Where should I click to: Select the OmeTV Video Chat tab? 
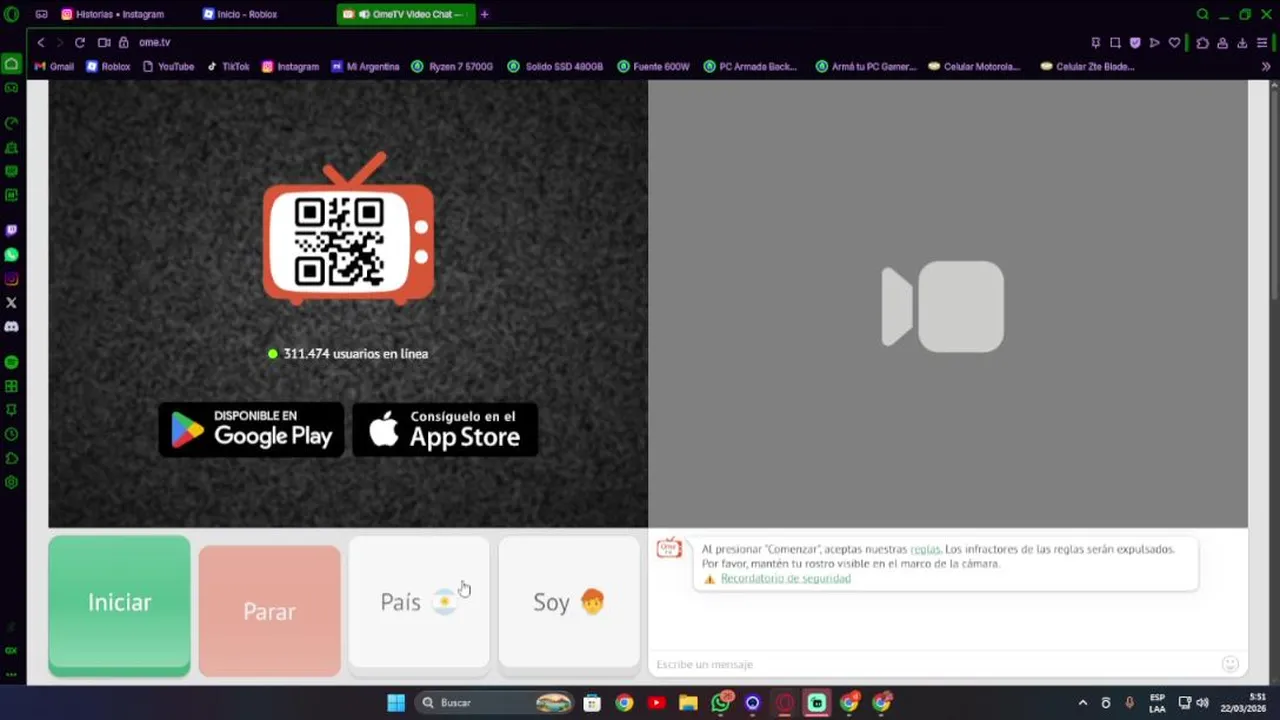coord(406,14)
